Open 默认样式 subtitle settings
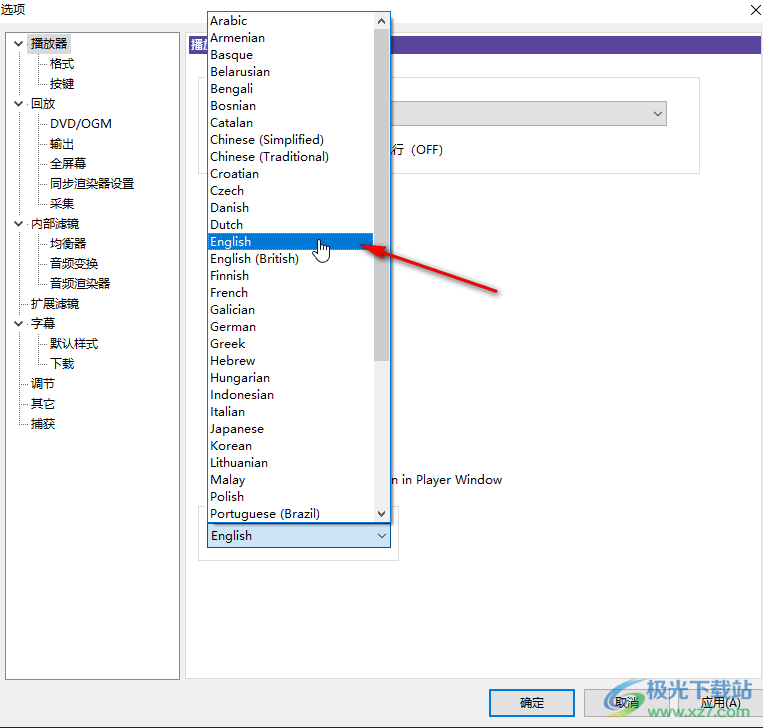The image size is (763, 728). pos(74,344)
